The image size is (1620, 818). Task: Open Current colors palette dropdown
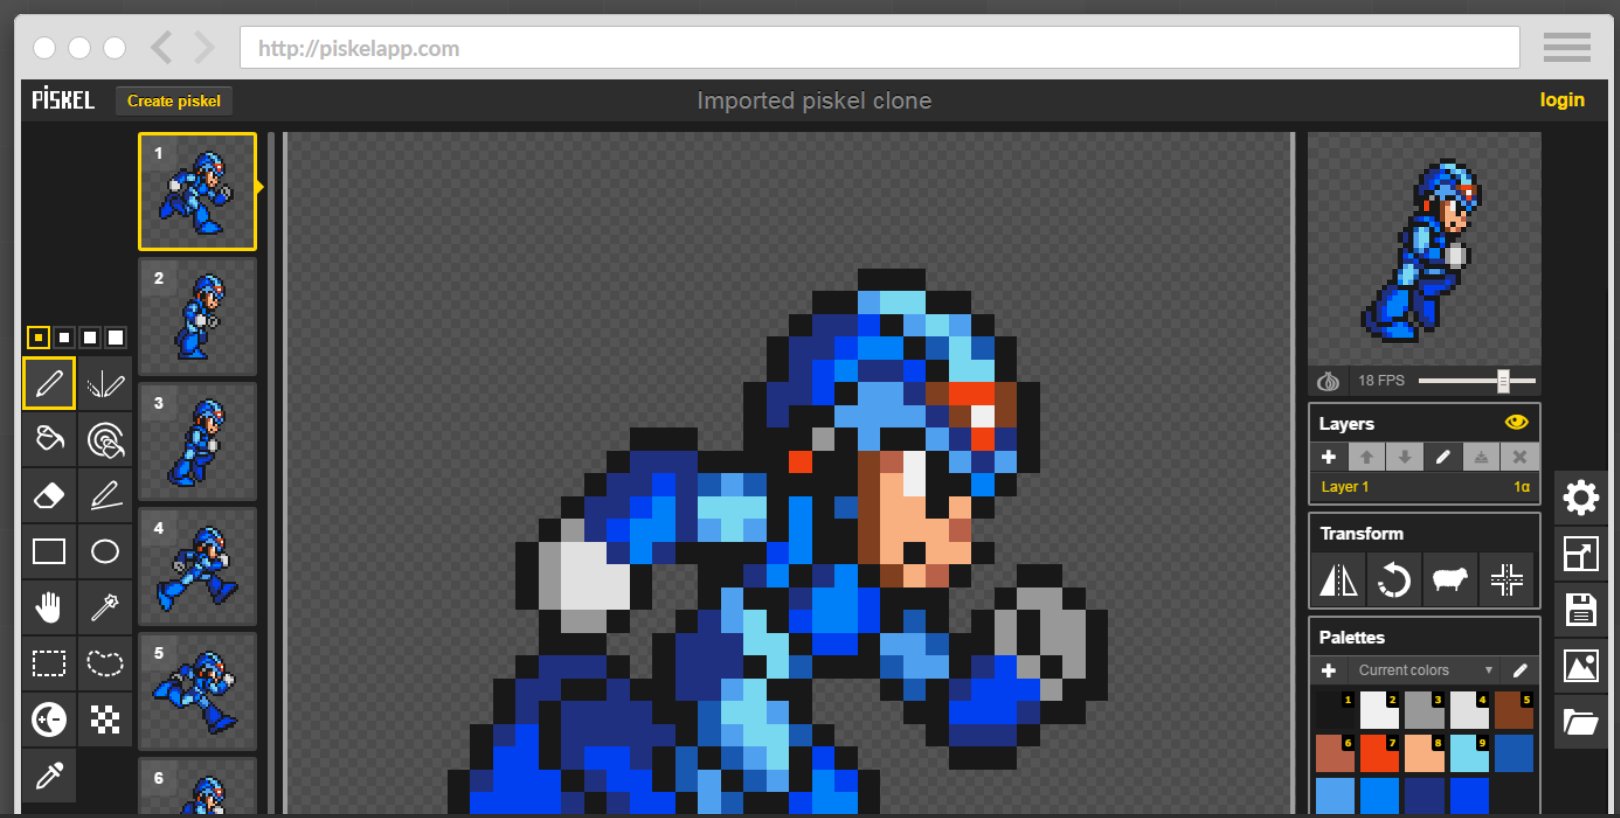click(1425, 670)
